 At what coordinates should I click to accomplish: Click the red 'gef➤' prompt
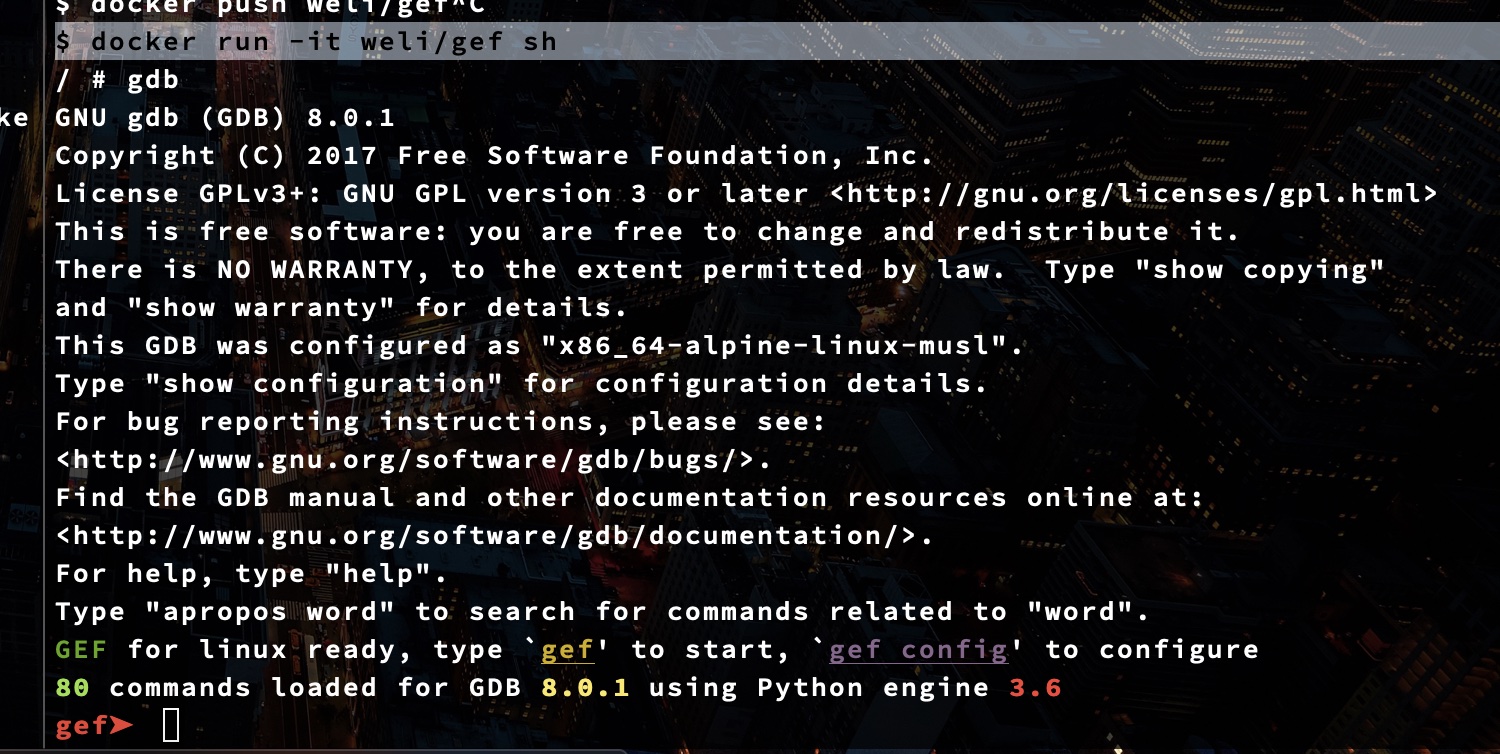[94, 725]
